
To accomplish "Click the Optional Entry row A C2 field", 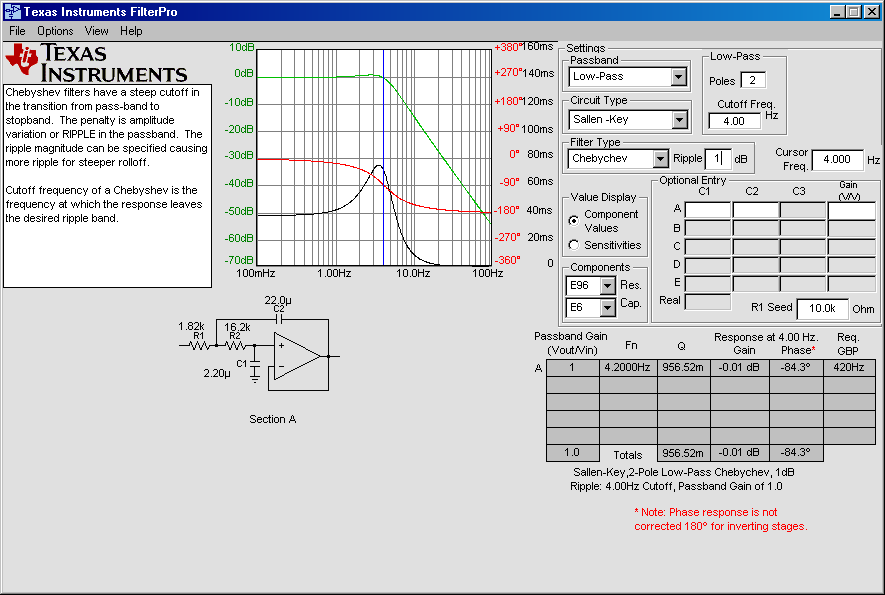I will point(756,210).
